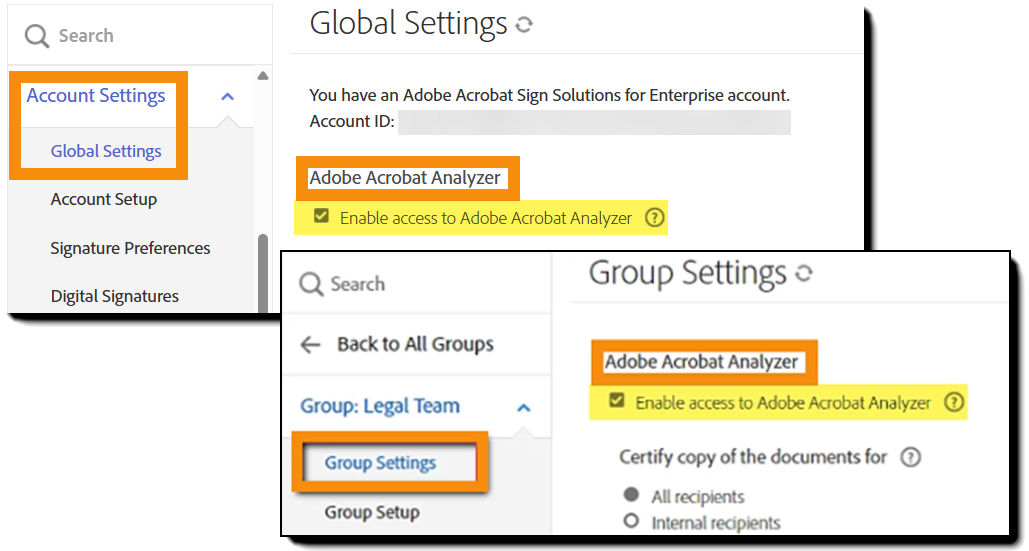The image size is (1029, 551).
Task: Click Search field in Group Settings sidebar
Action: [x=417, y=284]
